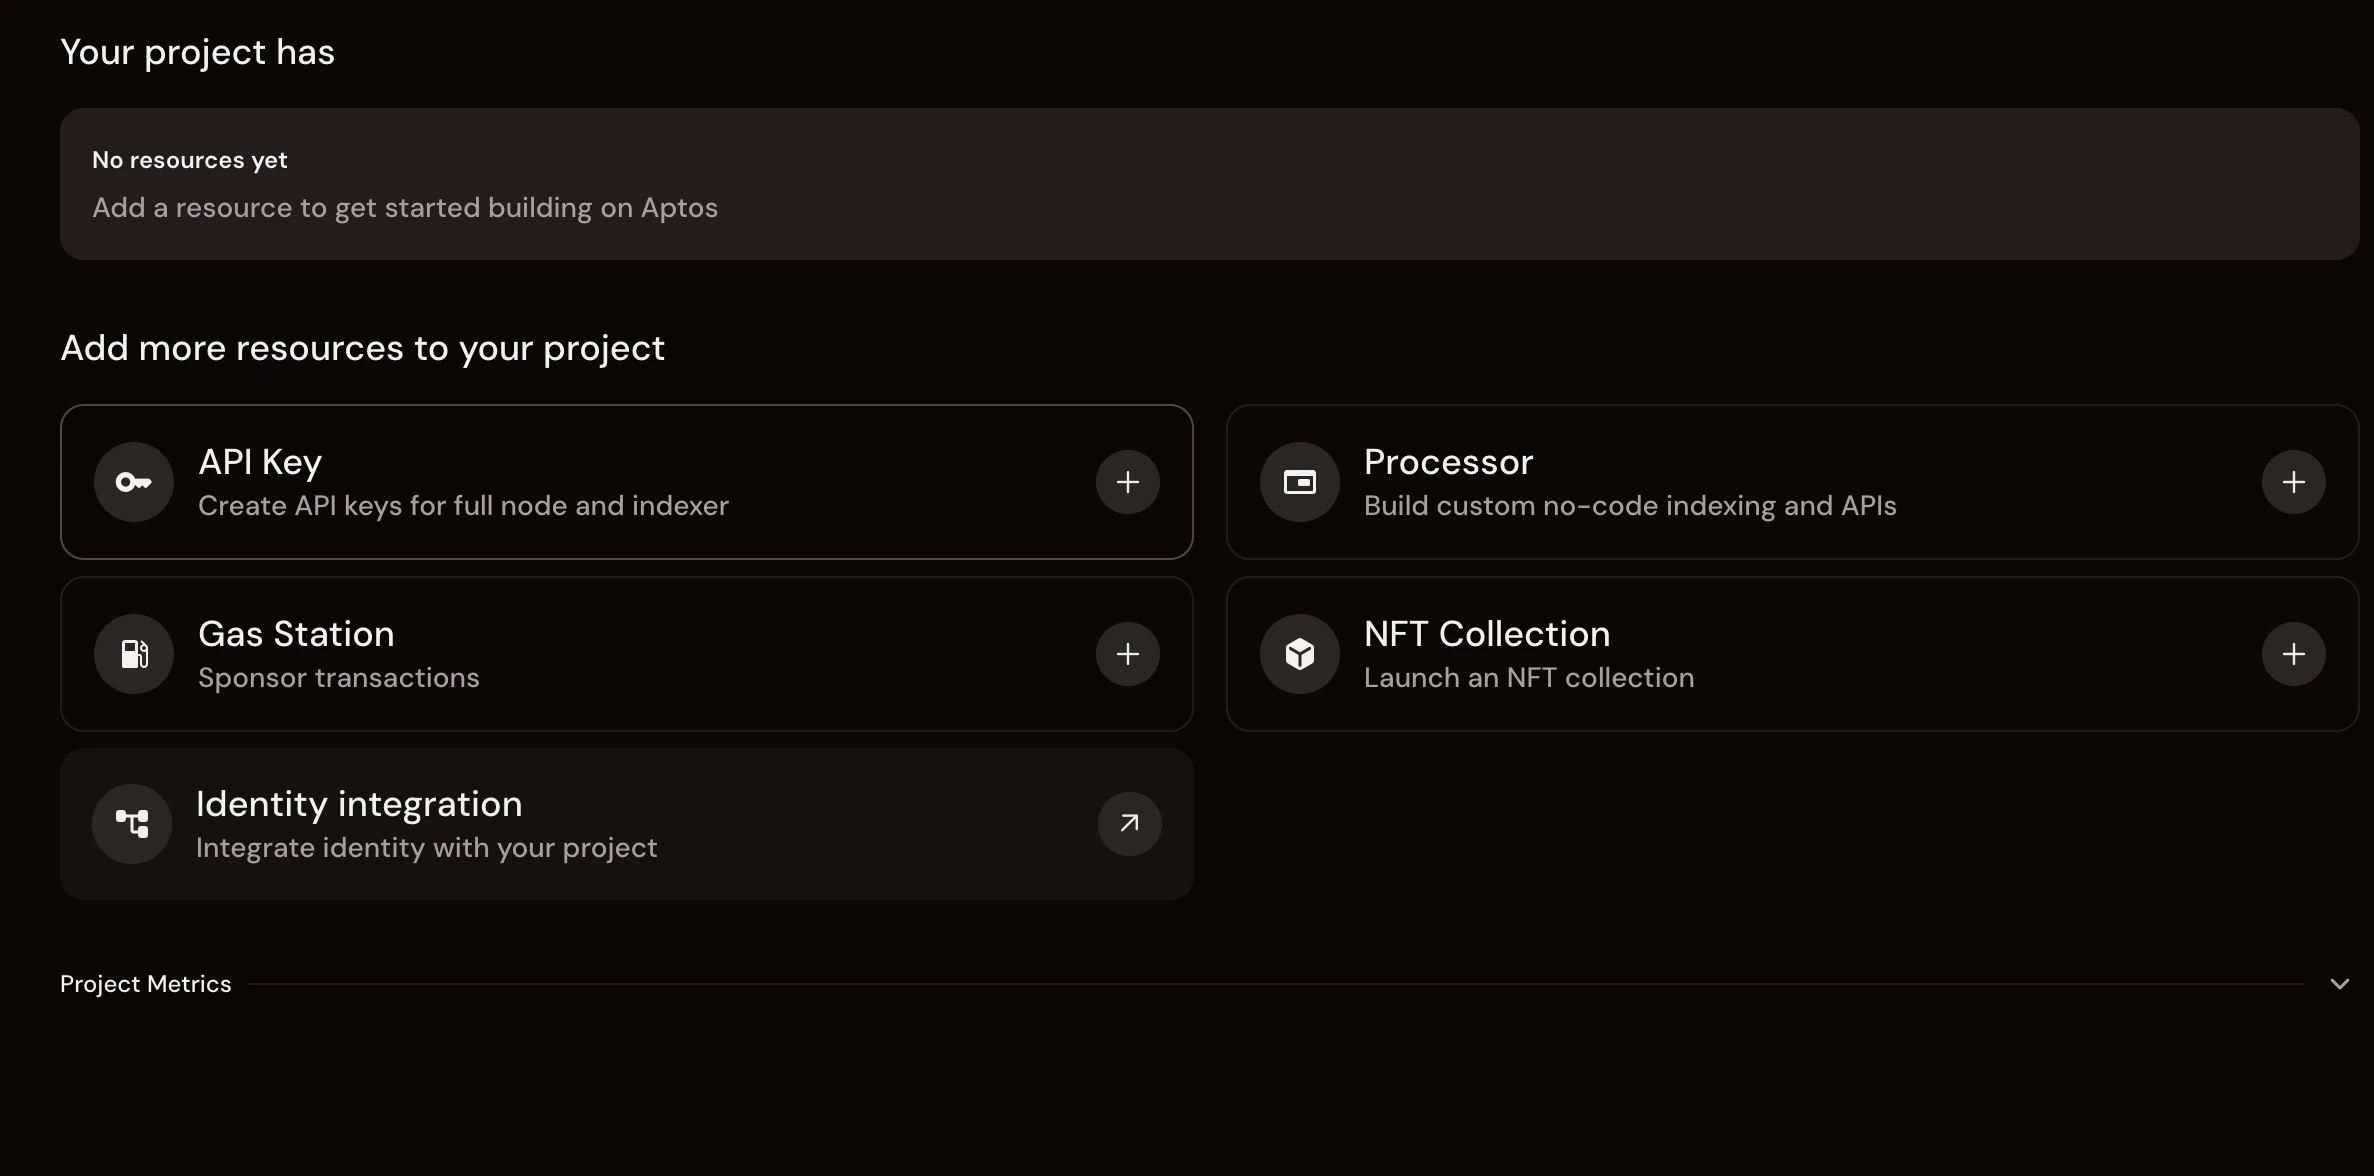Screen dimensions: 2374x1176
Task: Select the Processor resource card
Action: click(x=1792, y=482)
